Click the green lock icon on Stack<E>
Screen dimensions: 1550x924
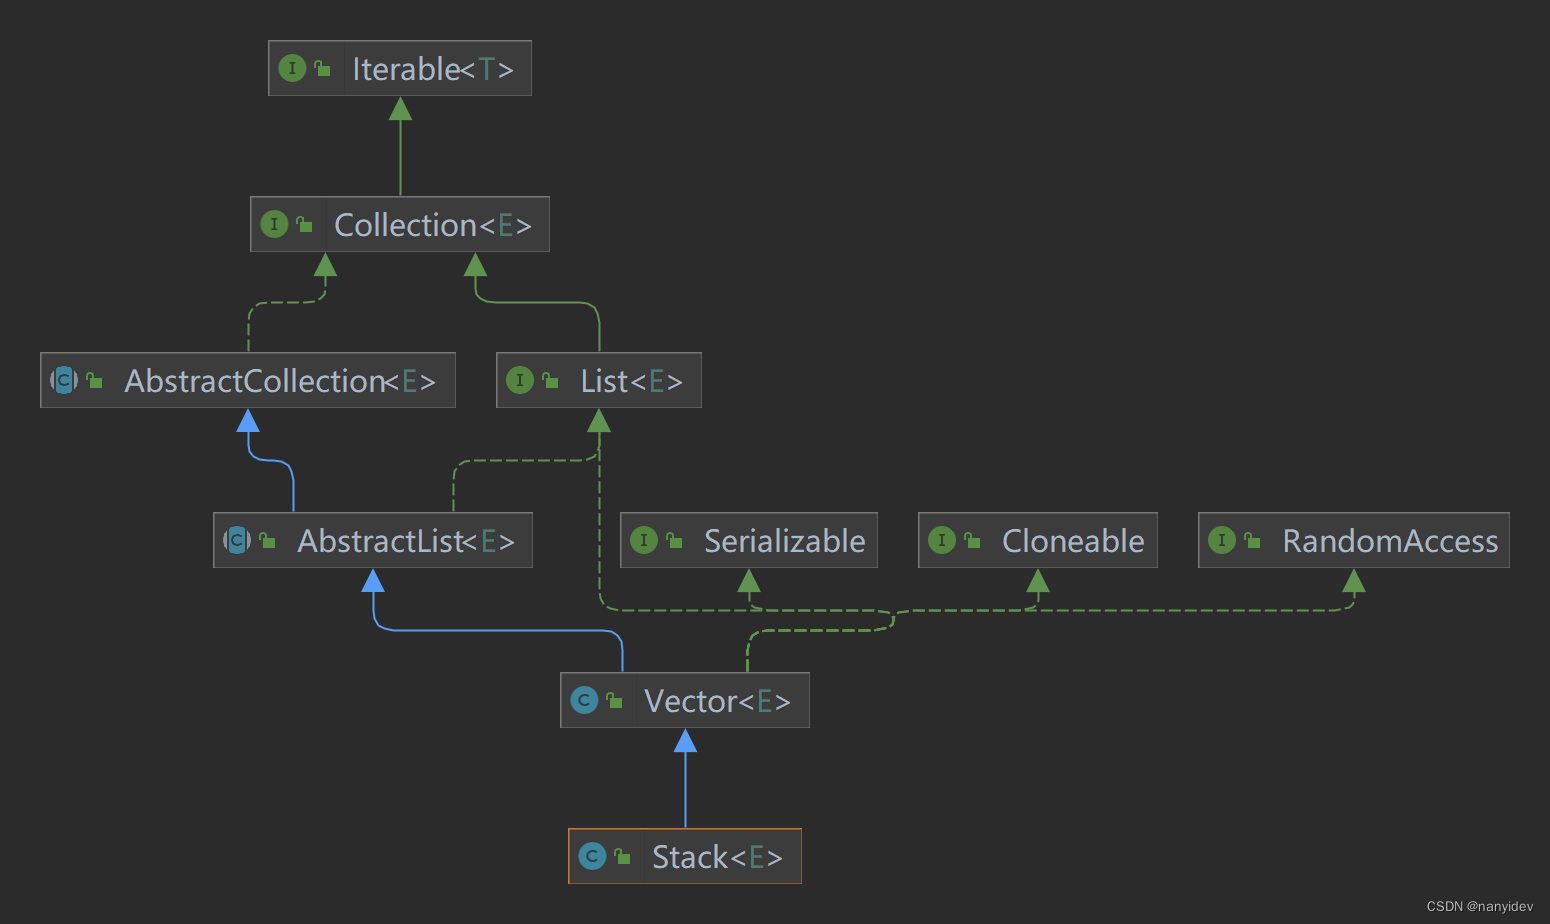coord(622,856)
